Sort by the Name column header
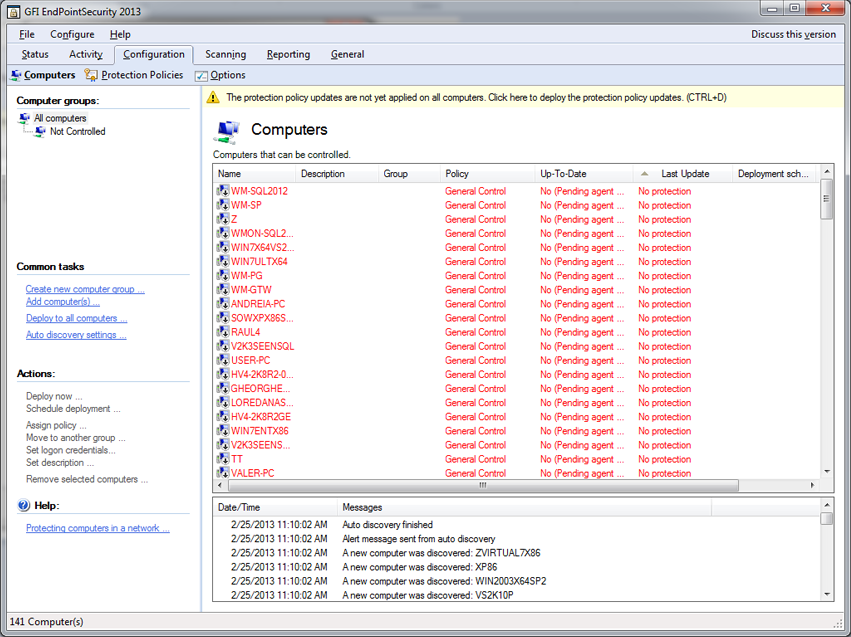 click(254, 174)
